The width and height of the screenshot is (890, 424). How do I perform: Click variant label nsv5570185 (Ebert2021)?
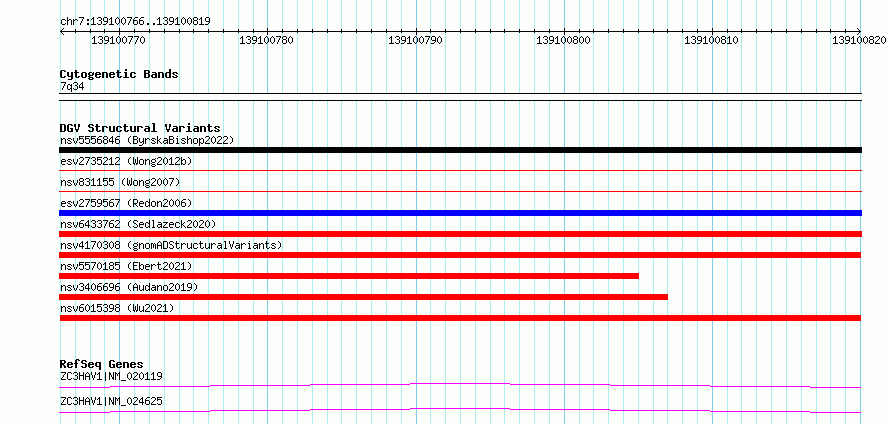pyautogui.click(x=126, y=266)
